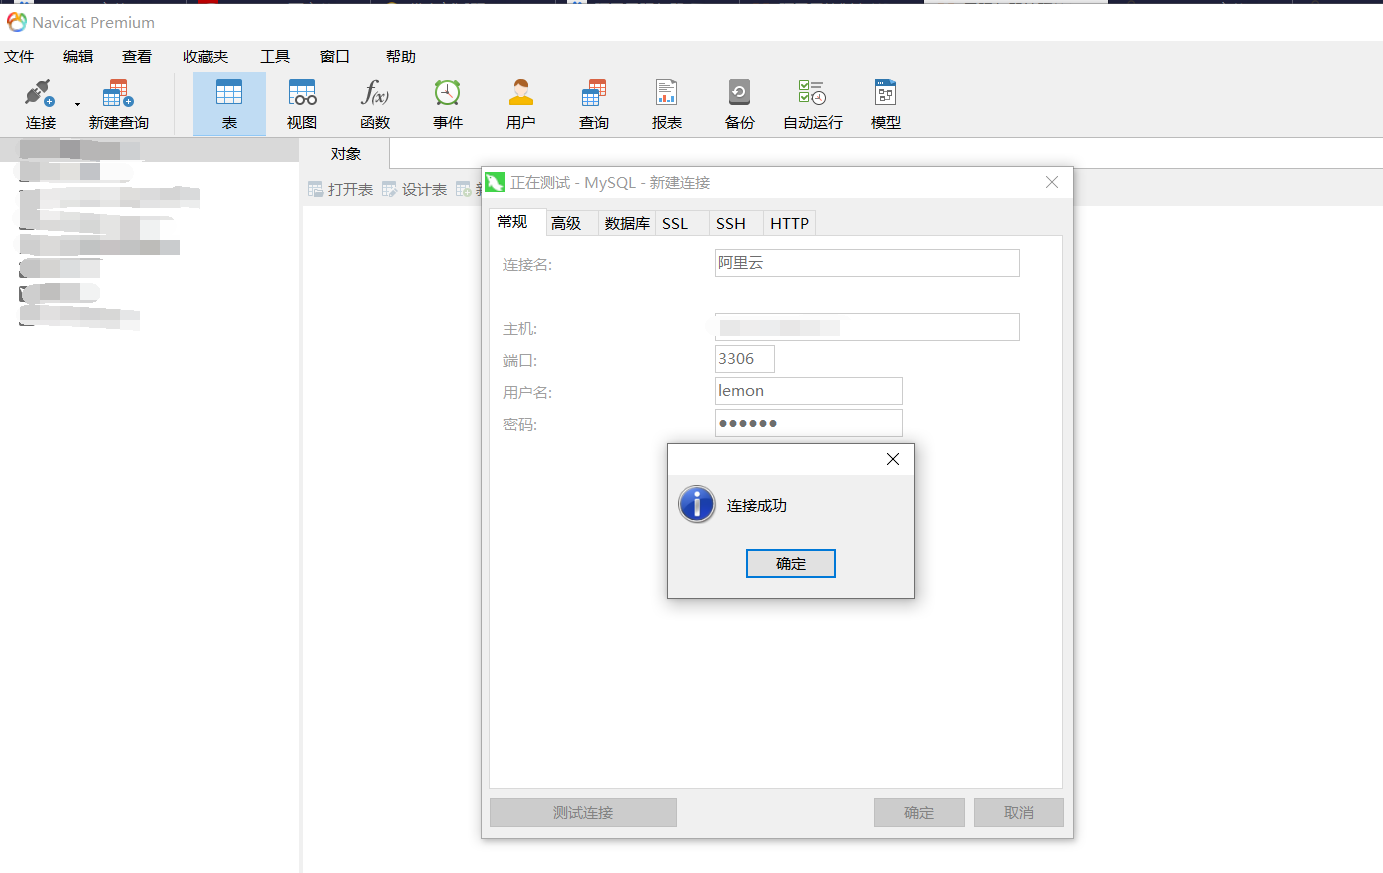
Task: Confirm the 连接成功 message with 确定
Action: click(x=790, y=564)
